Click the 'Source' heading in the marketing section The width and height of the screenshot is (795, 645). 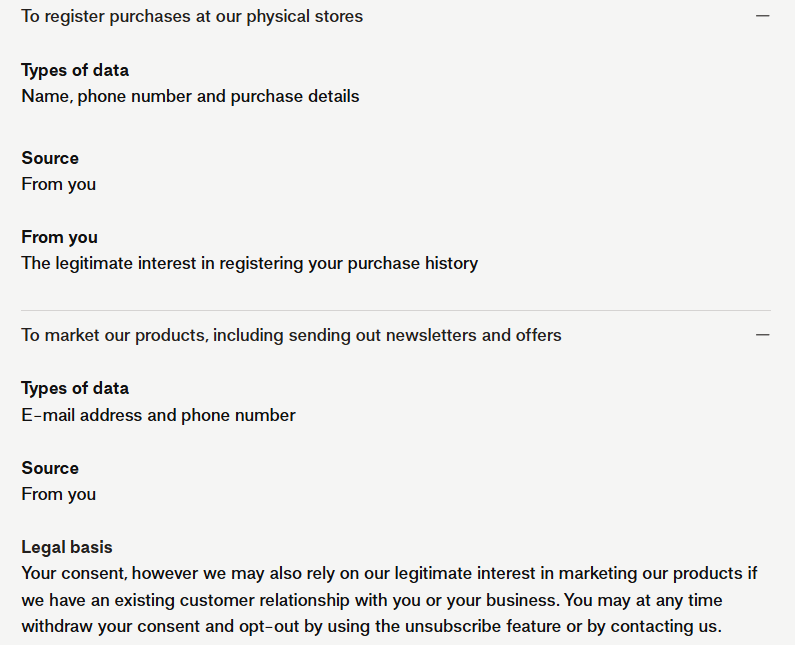(50, 468)
